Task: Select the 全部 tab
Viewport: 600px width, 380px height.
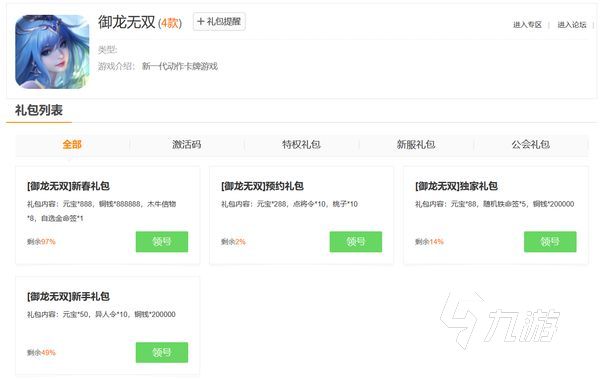Action: [72, 145]
